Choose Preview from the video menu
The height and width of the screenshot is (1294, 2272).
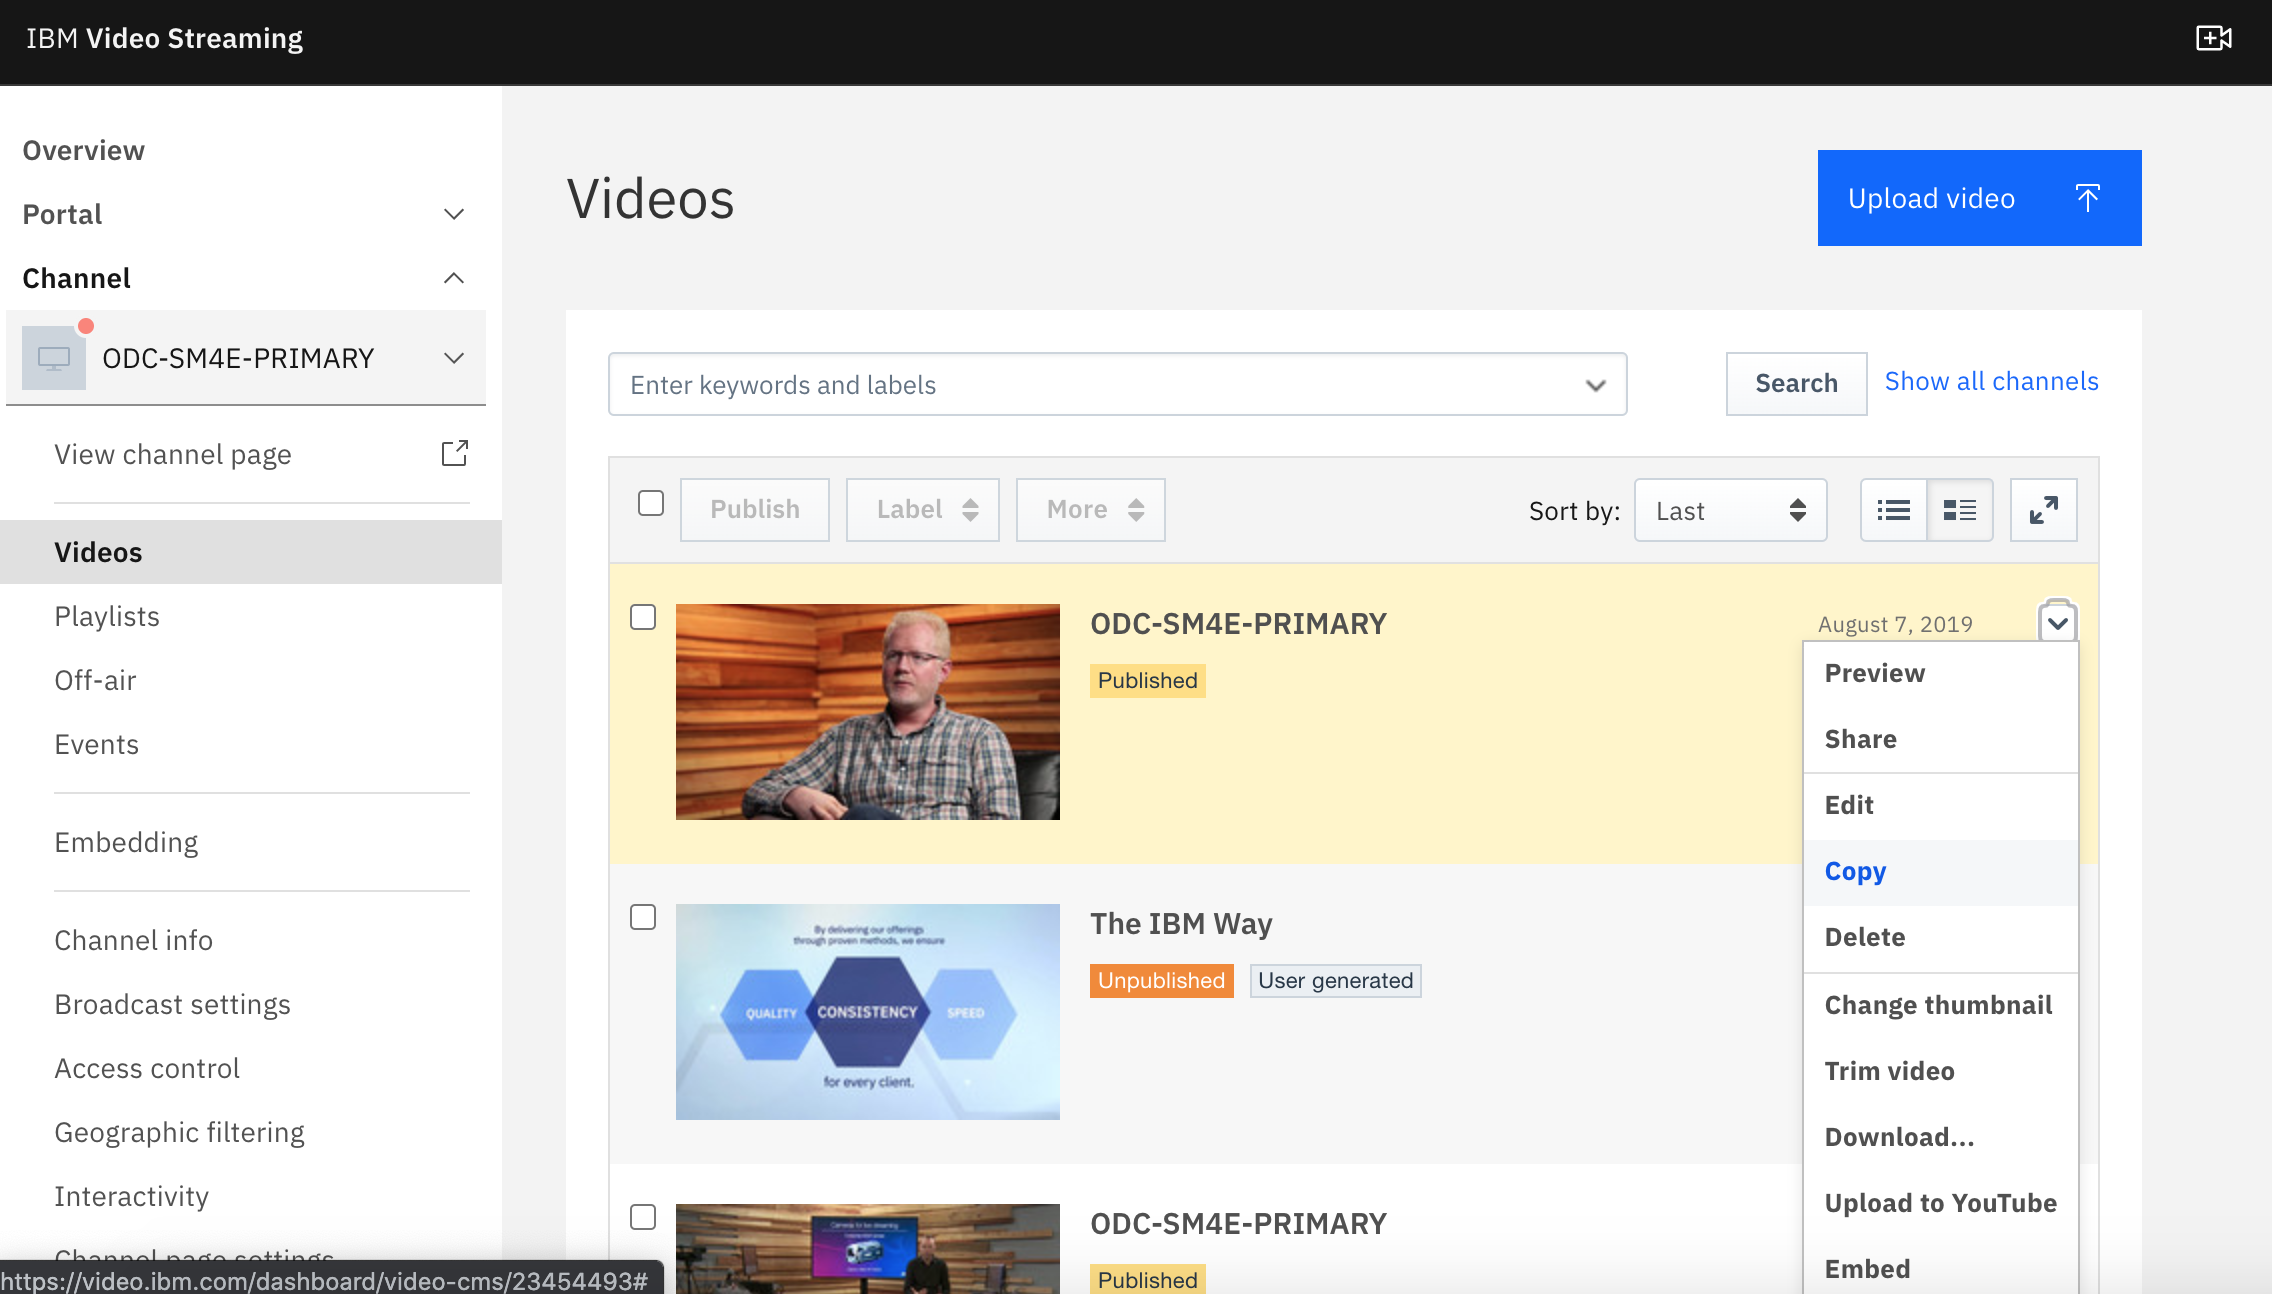[1941, 673]
